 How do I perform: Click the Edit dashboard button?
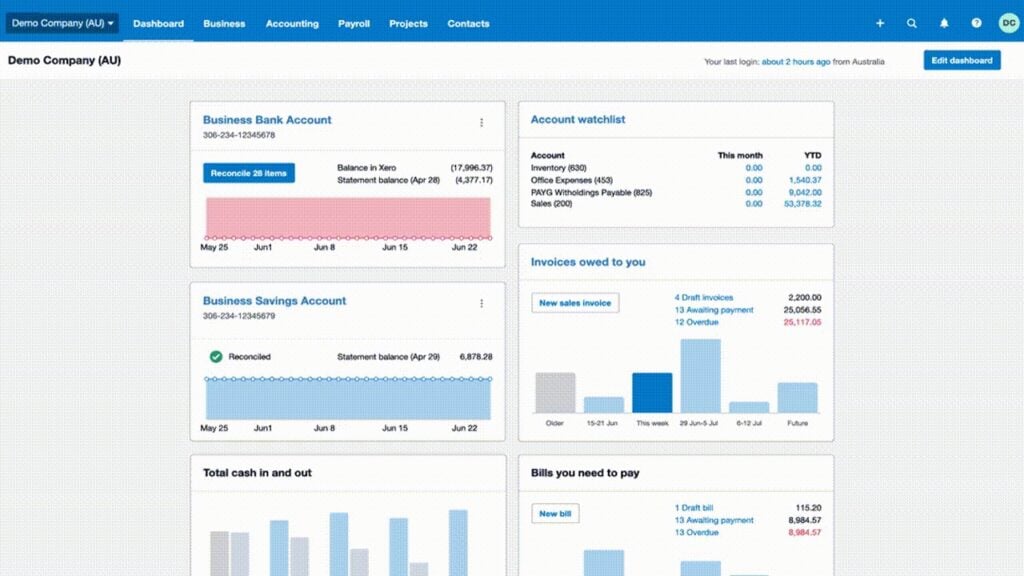[x=961, y=60]
